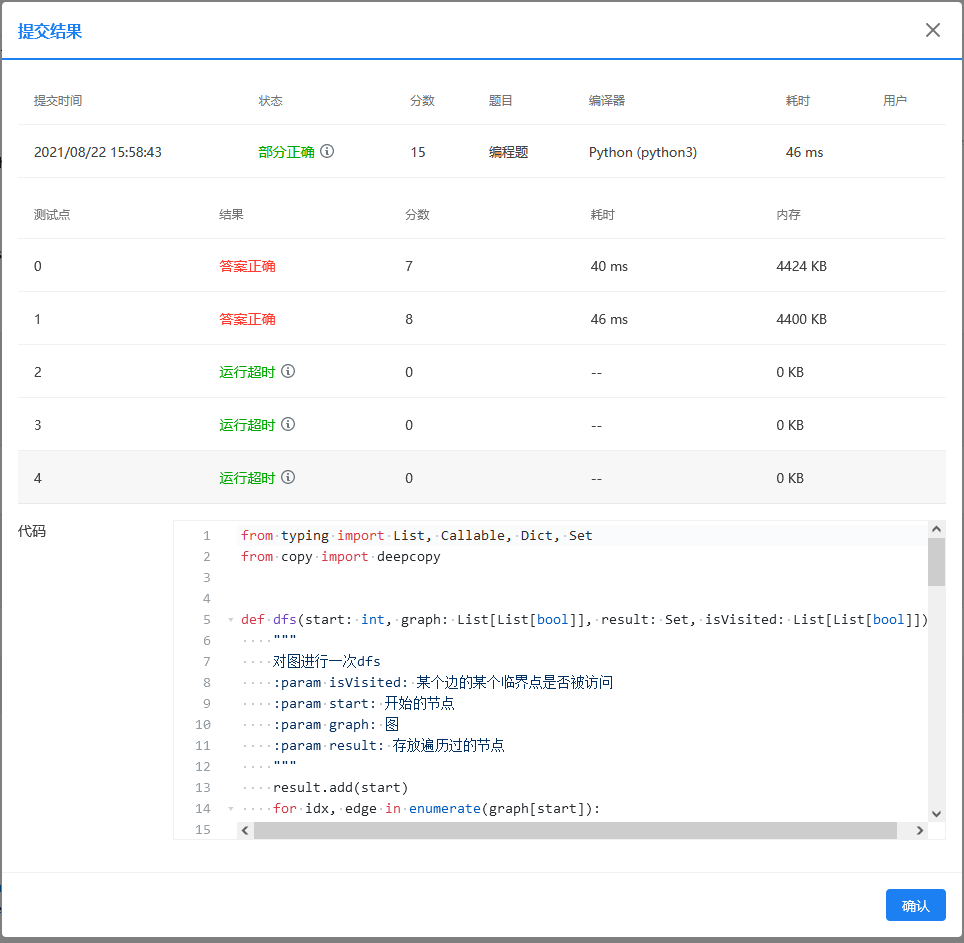Click the 确认 button

point(915,905)
